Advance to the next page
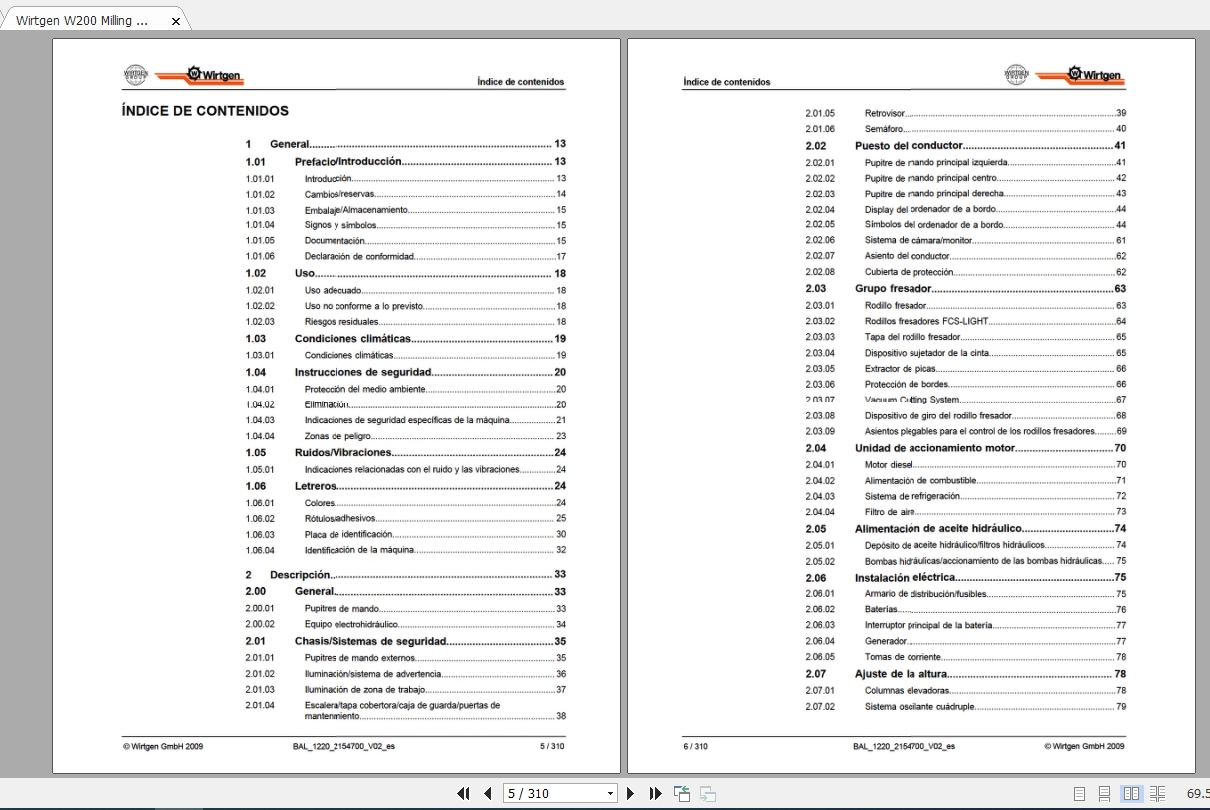The height and width of the screenshot is (810, 1210). [x=631, y=793]
